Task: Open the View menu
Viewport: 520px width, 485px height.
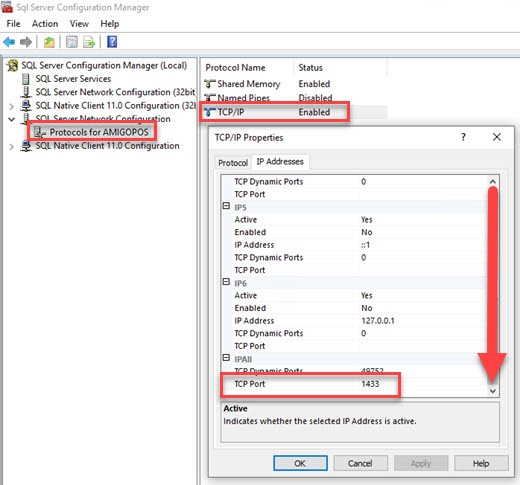Action: click(79, 24)
